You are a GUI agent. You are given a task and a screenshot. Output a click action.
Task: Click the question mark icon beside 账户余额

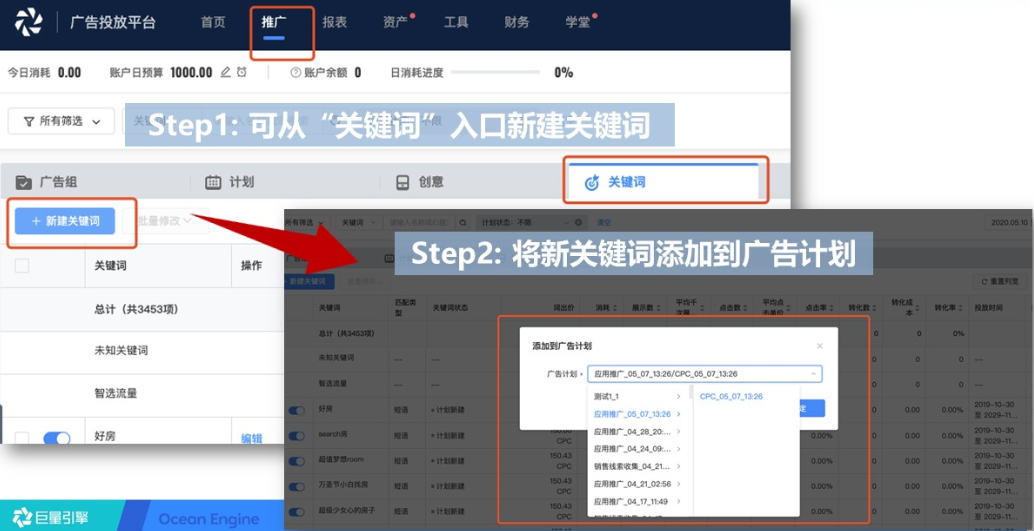tap(295, 73)
